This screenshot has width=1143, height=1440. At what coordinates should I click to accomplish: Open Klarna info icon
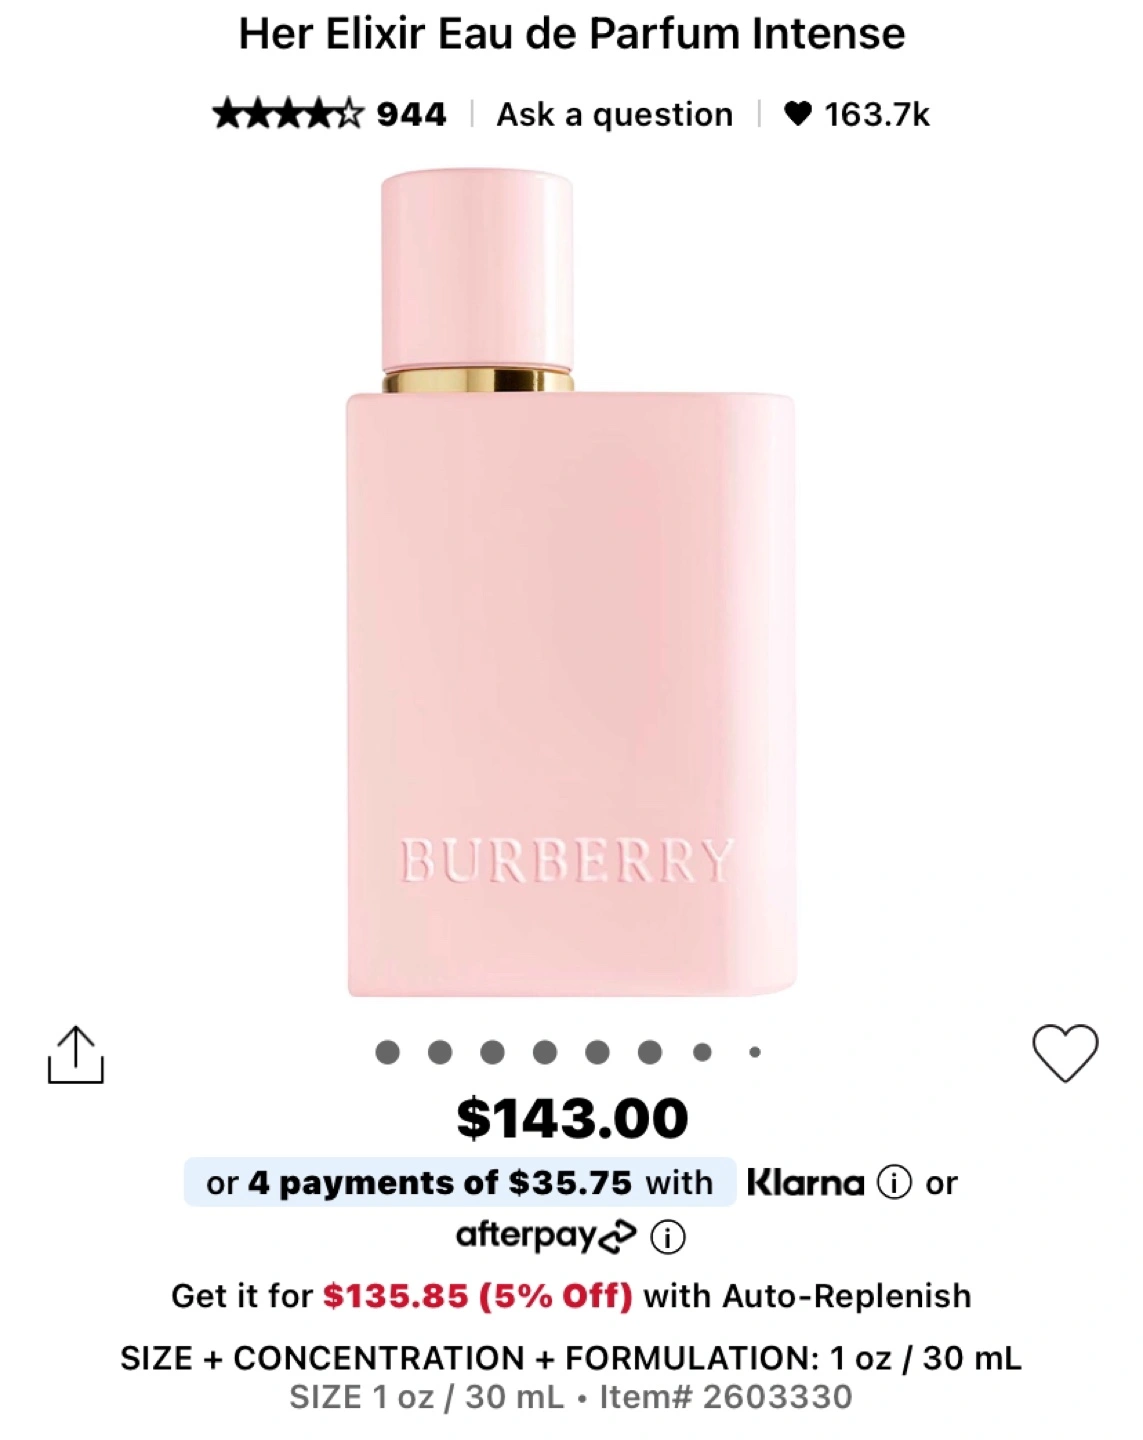pyautogui.click(x=894, y=1182)
